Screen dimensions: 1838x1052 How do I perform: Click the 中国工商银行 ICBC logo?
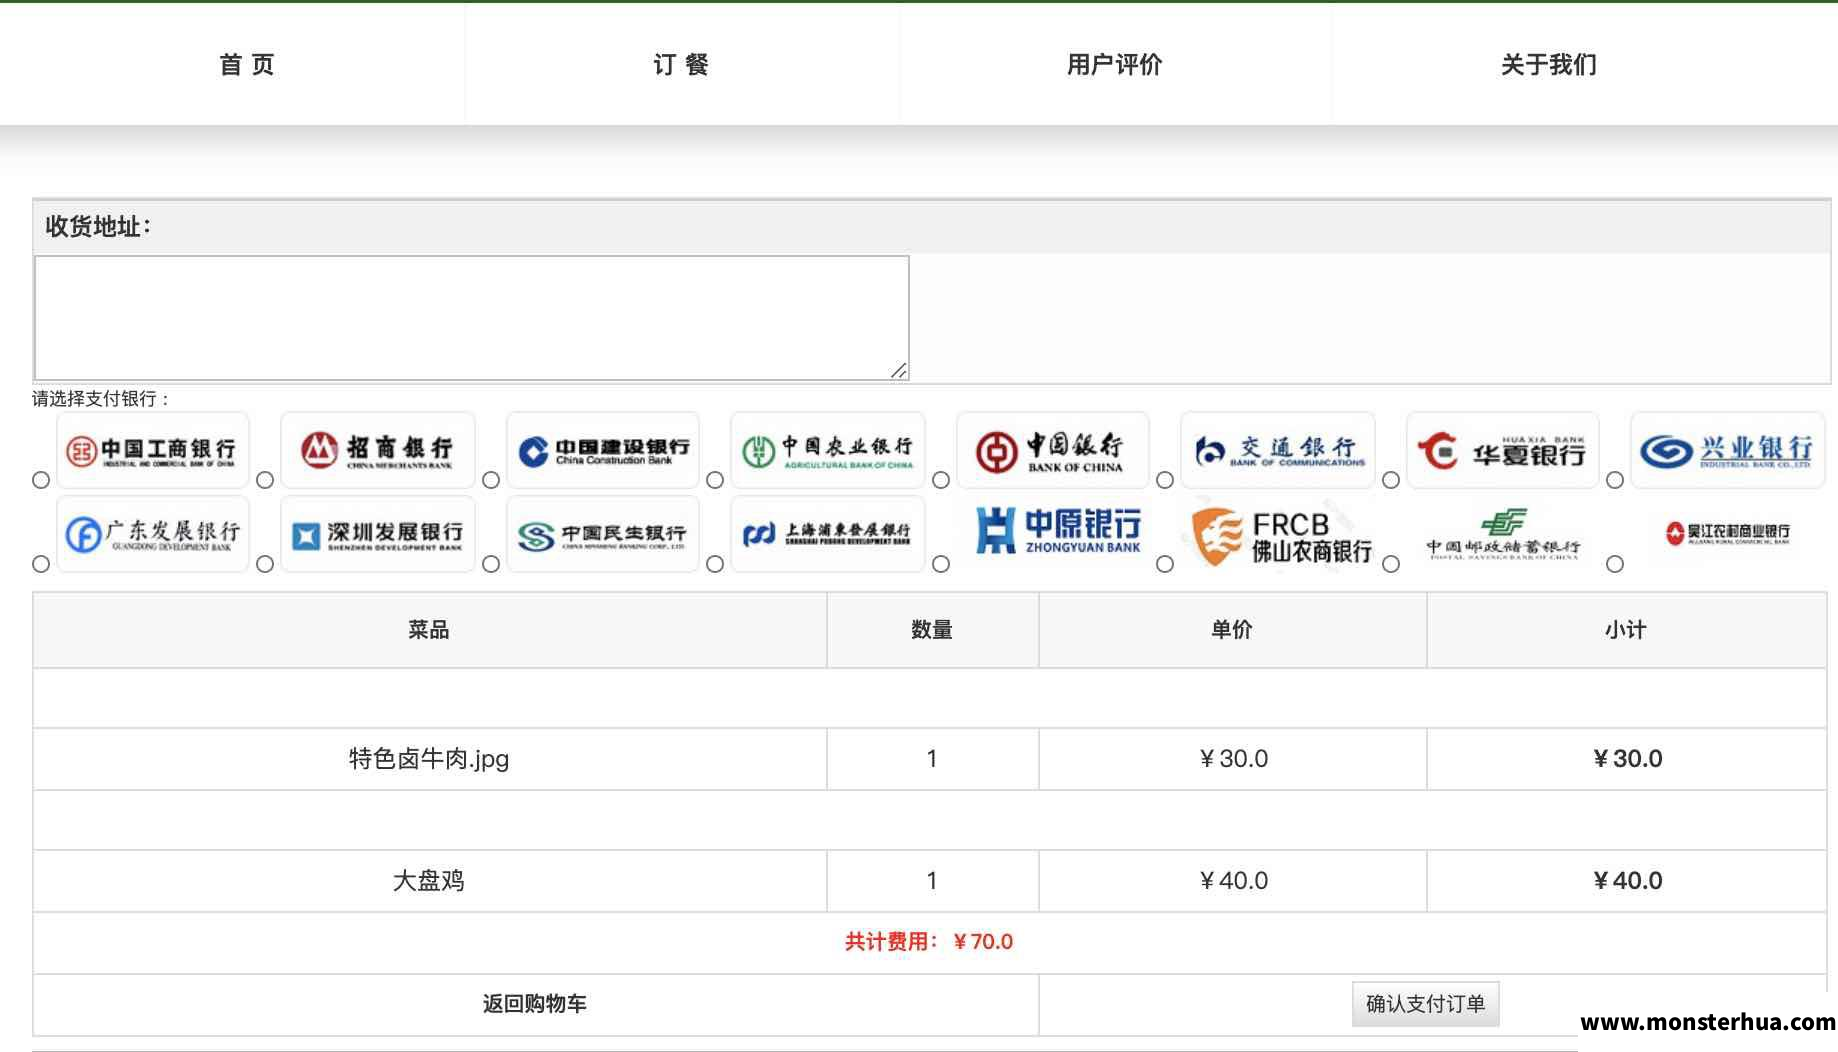153,450
